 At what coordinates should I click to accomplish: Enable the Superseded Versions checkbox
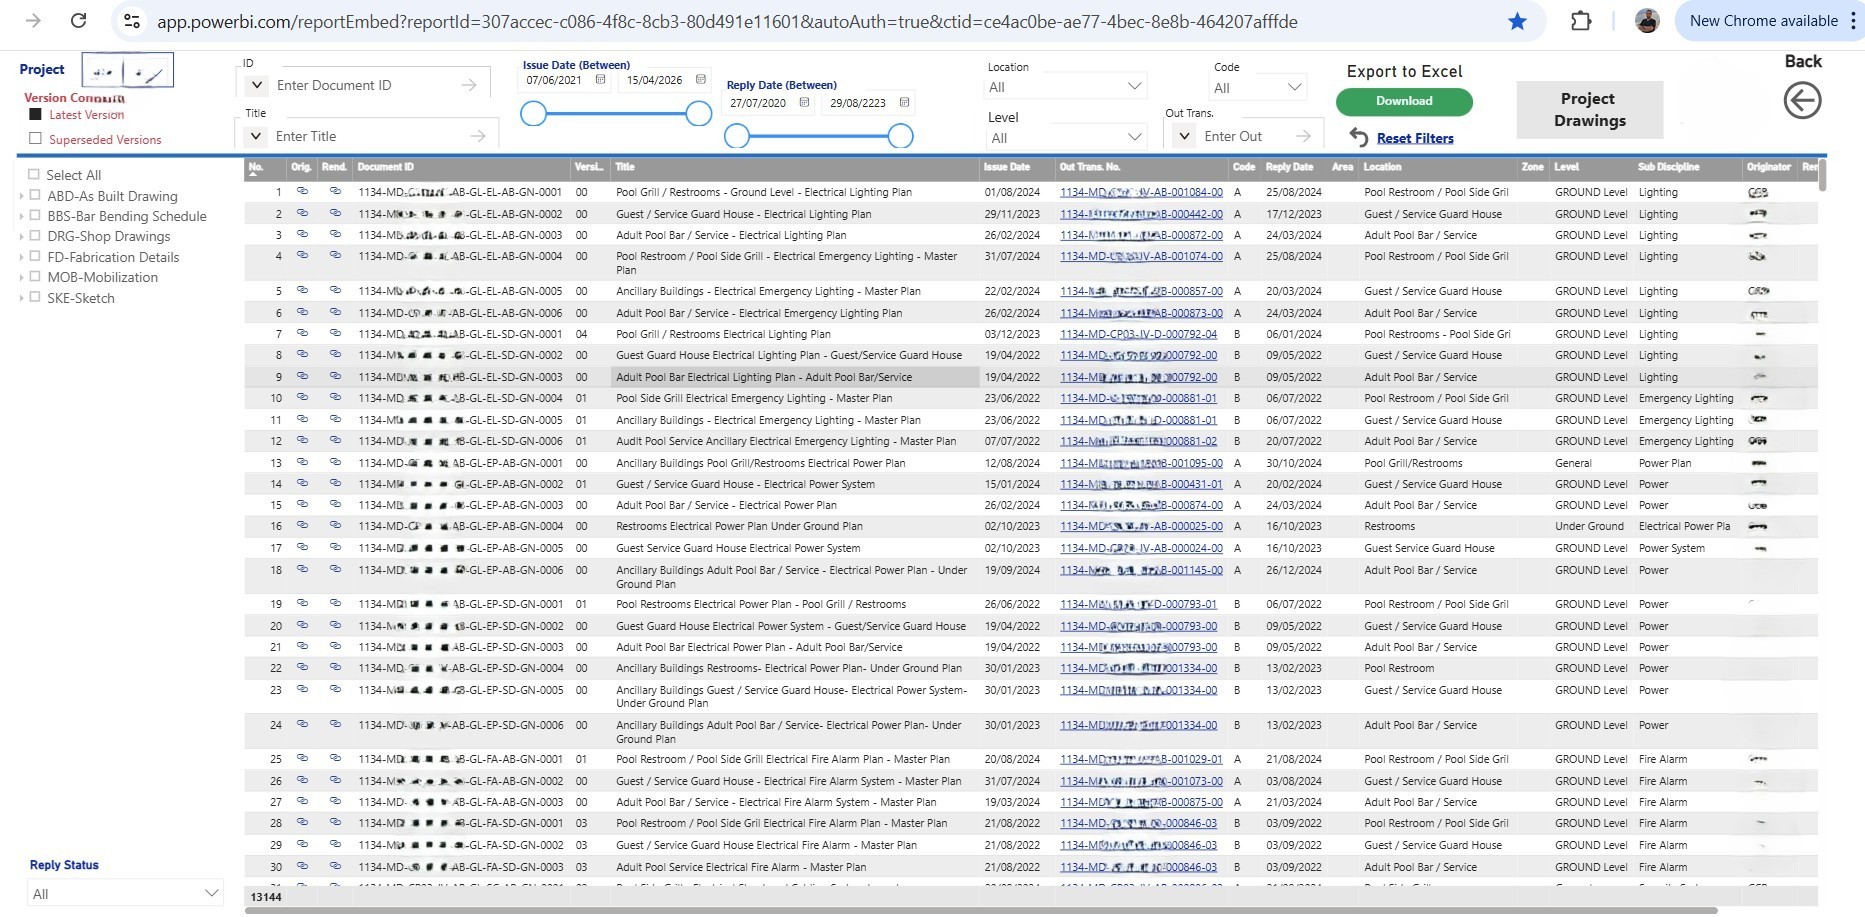click(36, 139)
